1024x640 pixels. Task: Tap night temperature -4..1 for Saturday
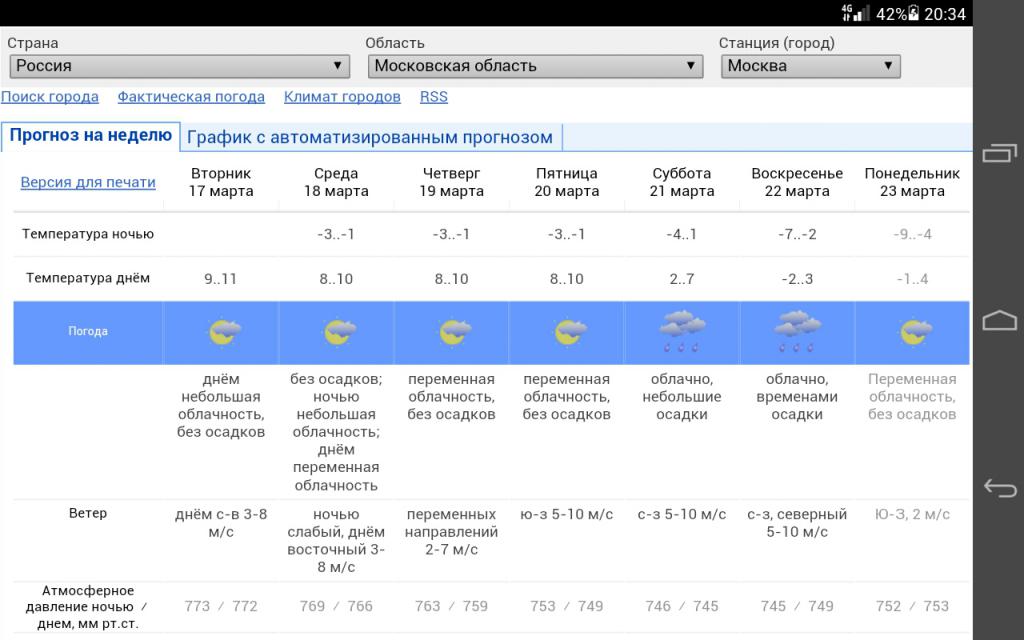pyautogui.click(x=682, y=234)
